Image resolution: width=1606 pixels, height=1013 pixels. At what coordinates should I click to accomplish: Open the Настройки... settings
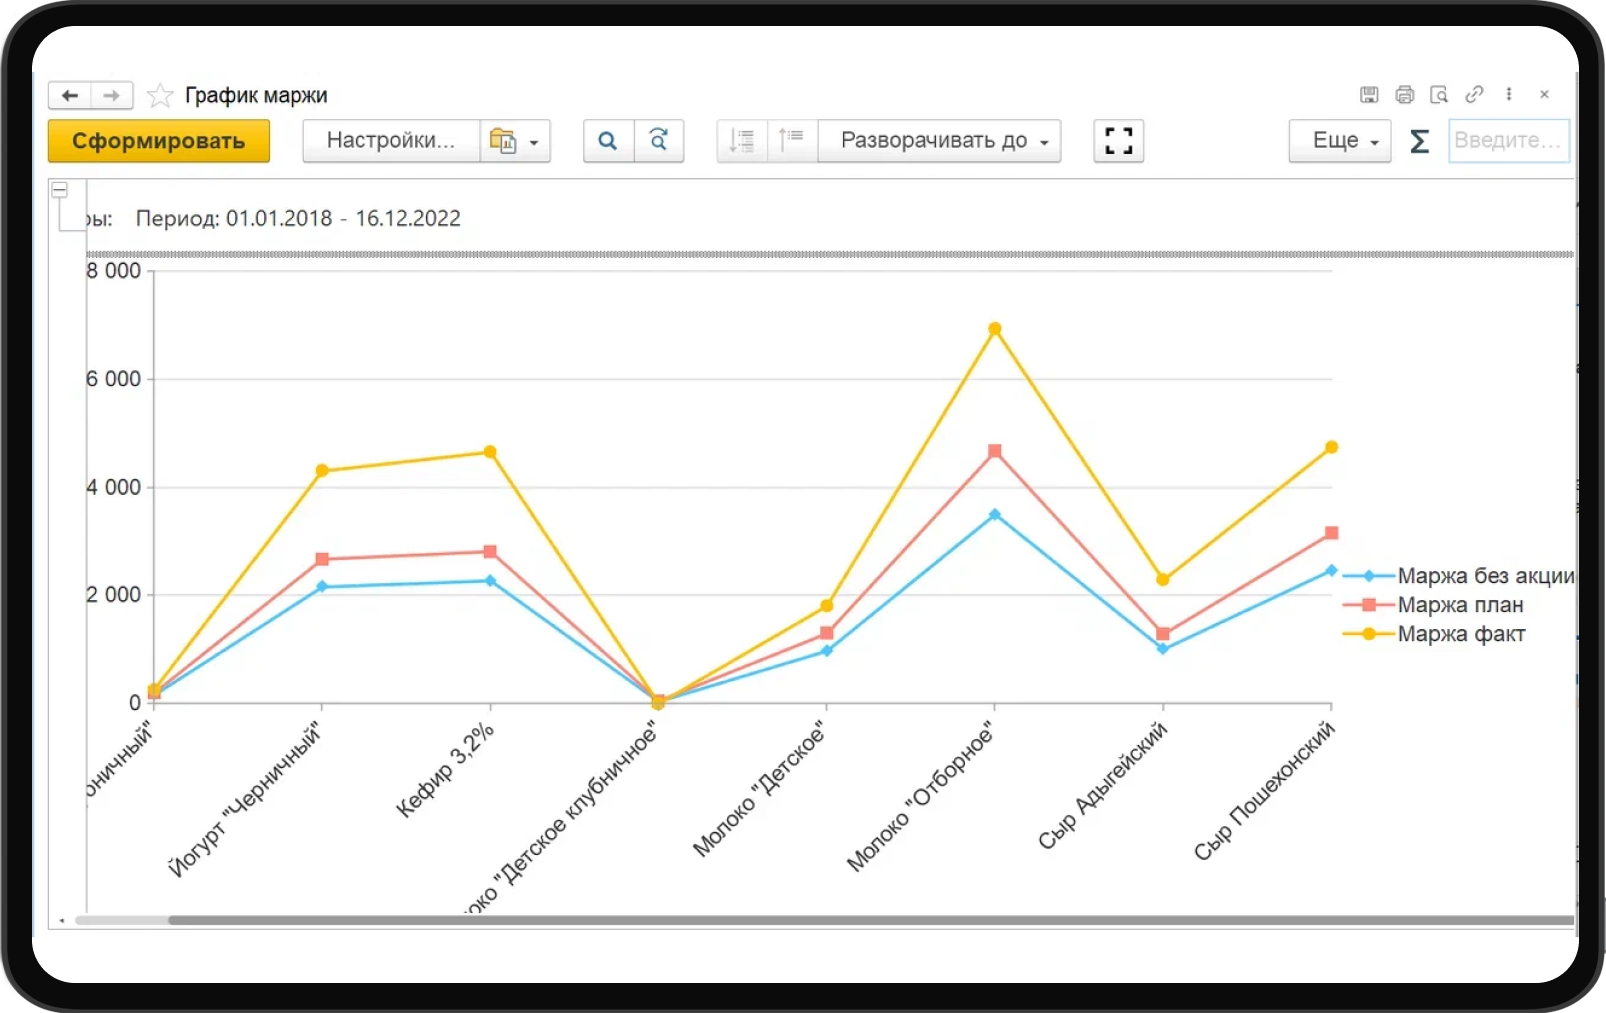[x=391, y=141]
